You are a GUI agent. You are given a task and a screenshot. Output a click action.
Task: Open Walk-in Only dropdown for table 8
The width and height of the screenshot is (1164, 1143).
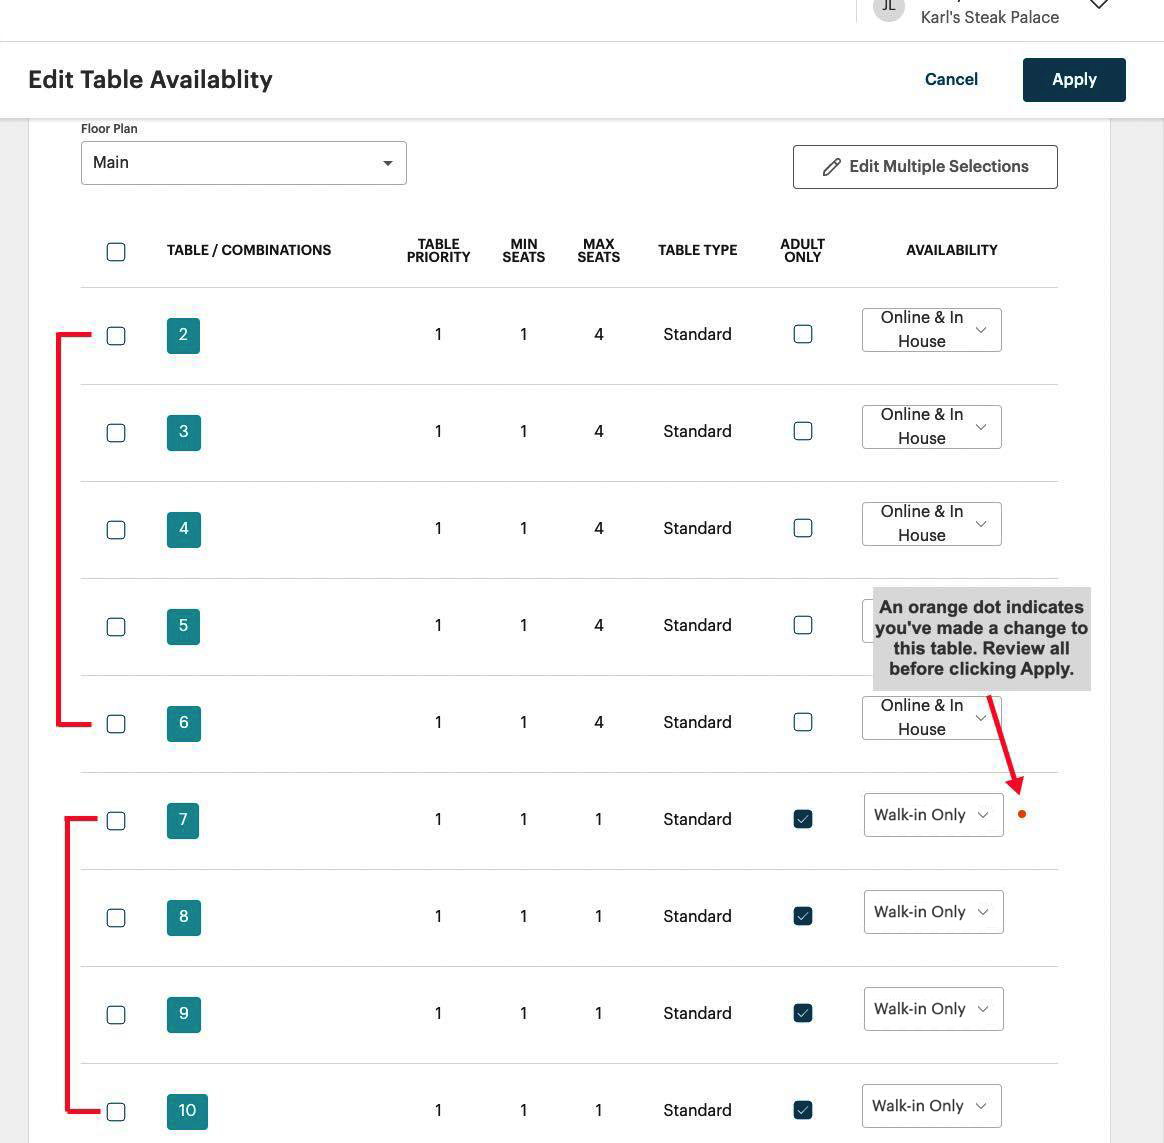tap(933, 912)
